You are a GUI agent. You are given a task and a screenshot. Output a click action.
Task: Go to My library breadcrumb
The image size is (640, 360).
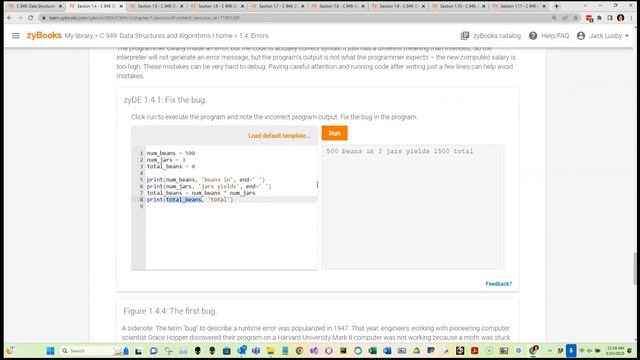(x=78, y=36)
